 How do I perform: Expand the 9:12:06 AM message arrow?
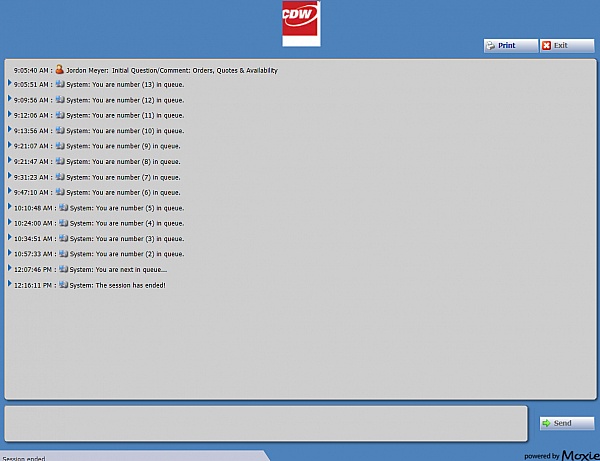10,114
